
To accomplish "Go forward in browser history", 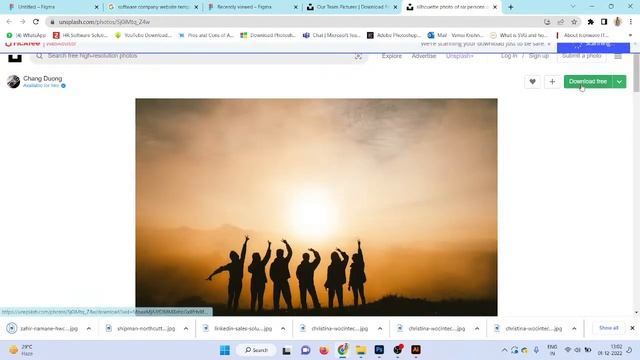I will coord(22,22).
